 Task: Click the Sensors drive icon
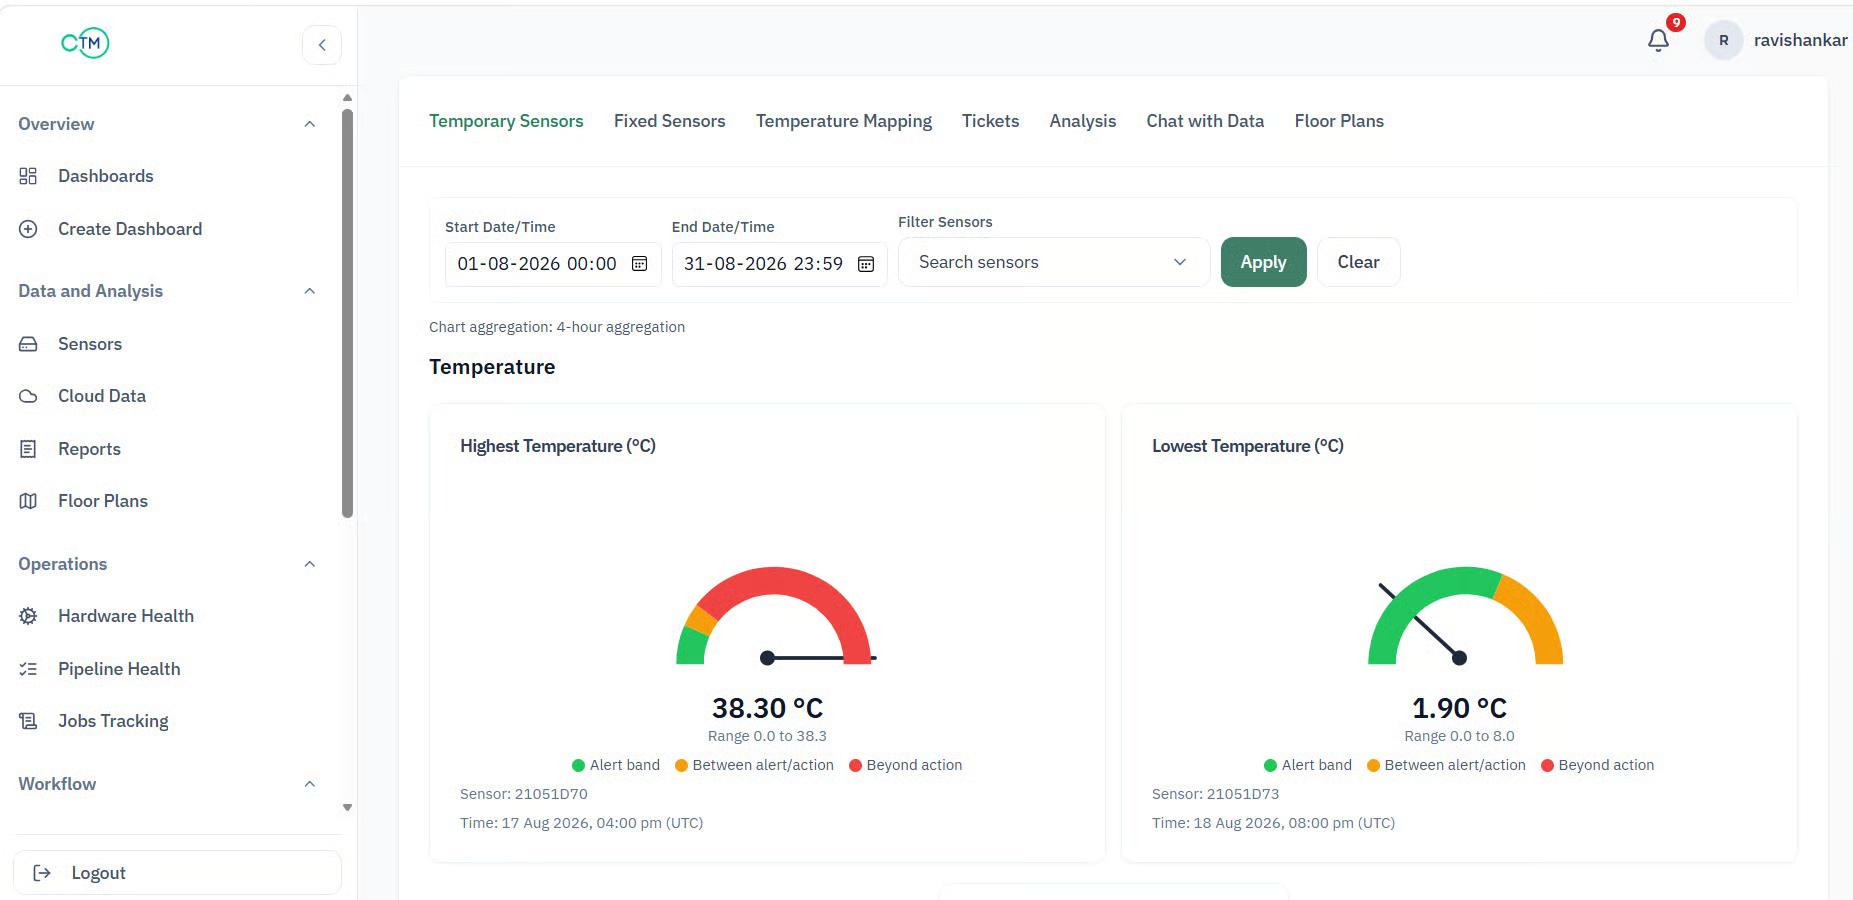(28, 344)
